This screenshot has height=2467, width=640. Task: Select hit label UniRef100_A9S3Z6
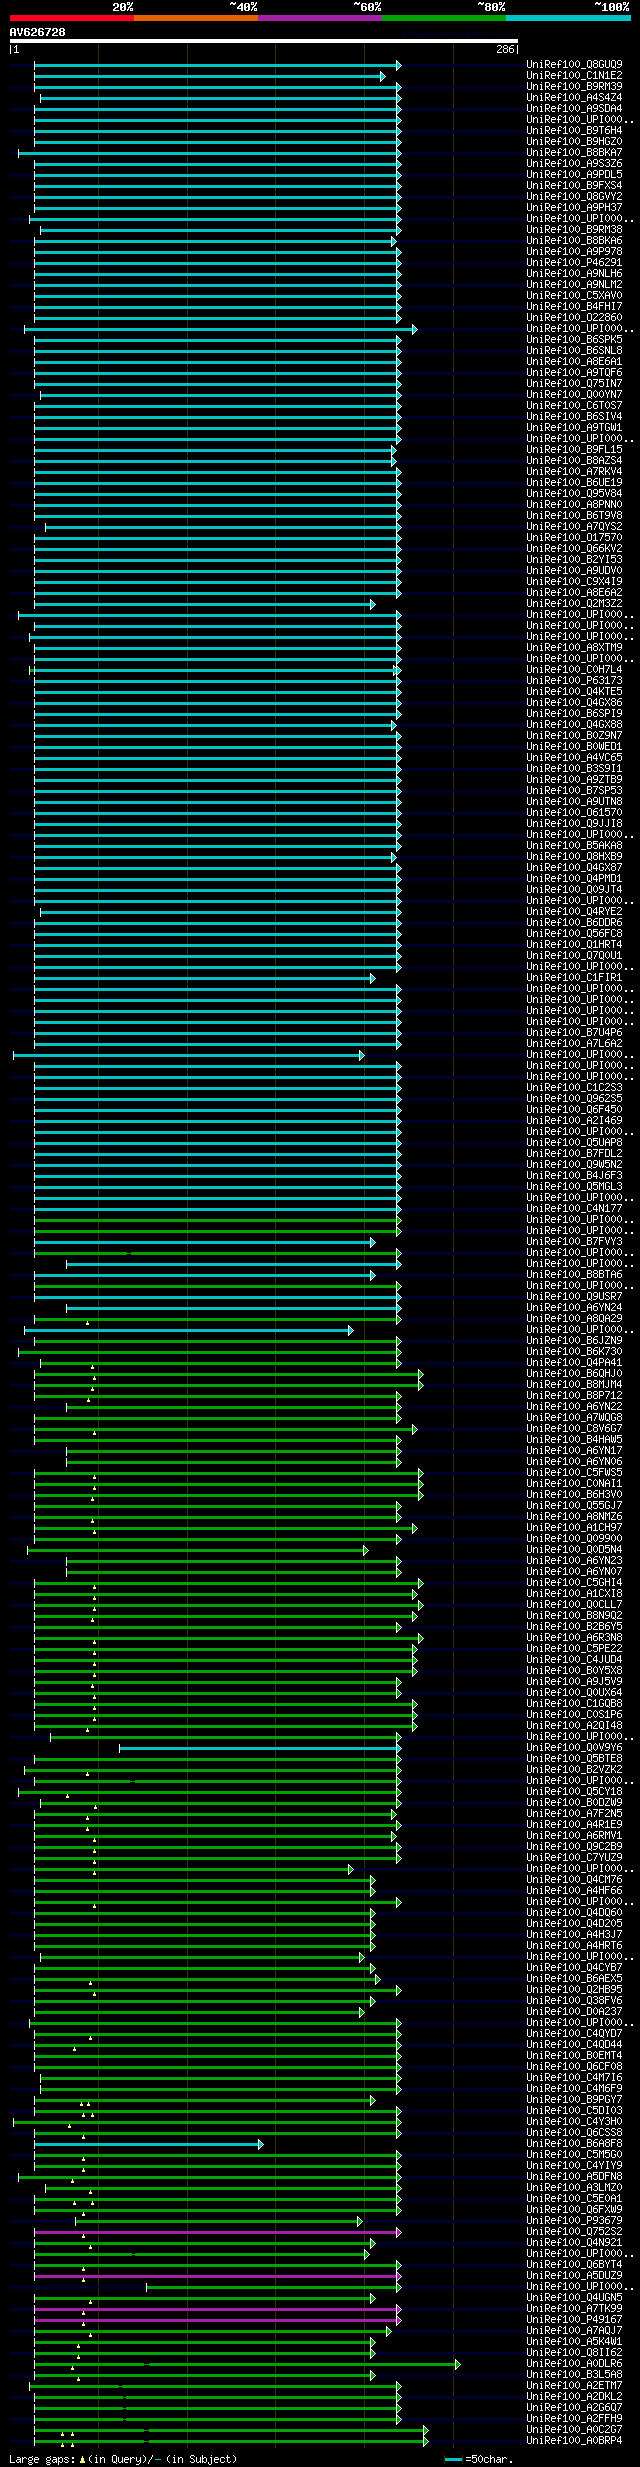pyautogui.click(x=574, y=164)
